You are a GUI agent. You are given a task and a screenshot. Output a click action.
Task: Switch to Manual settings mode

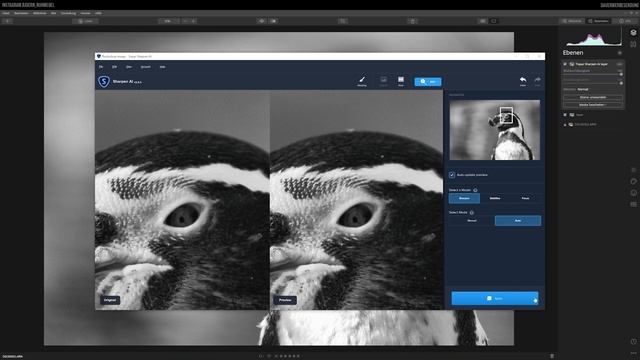pyautogui.click(x=472, y=220)
